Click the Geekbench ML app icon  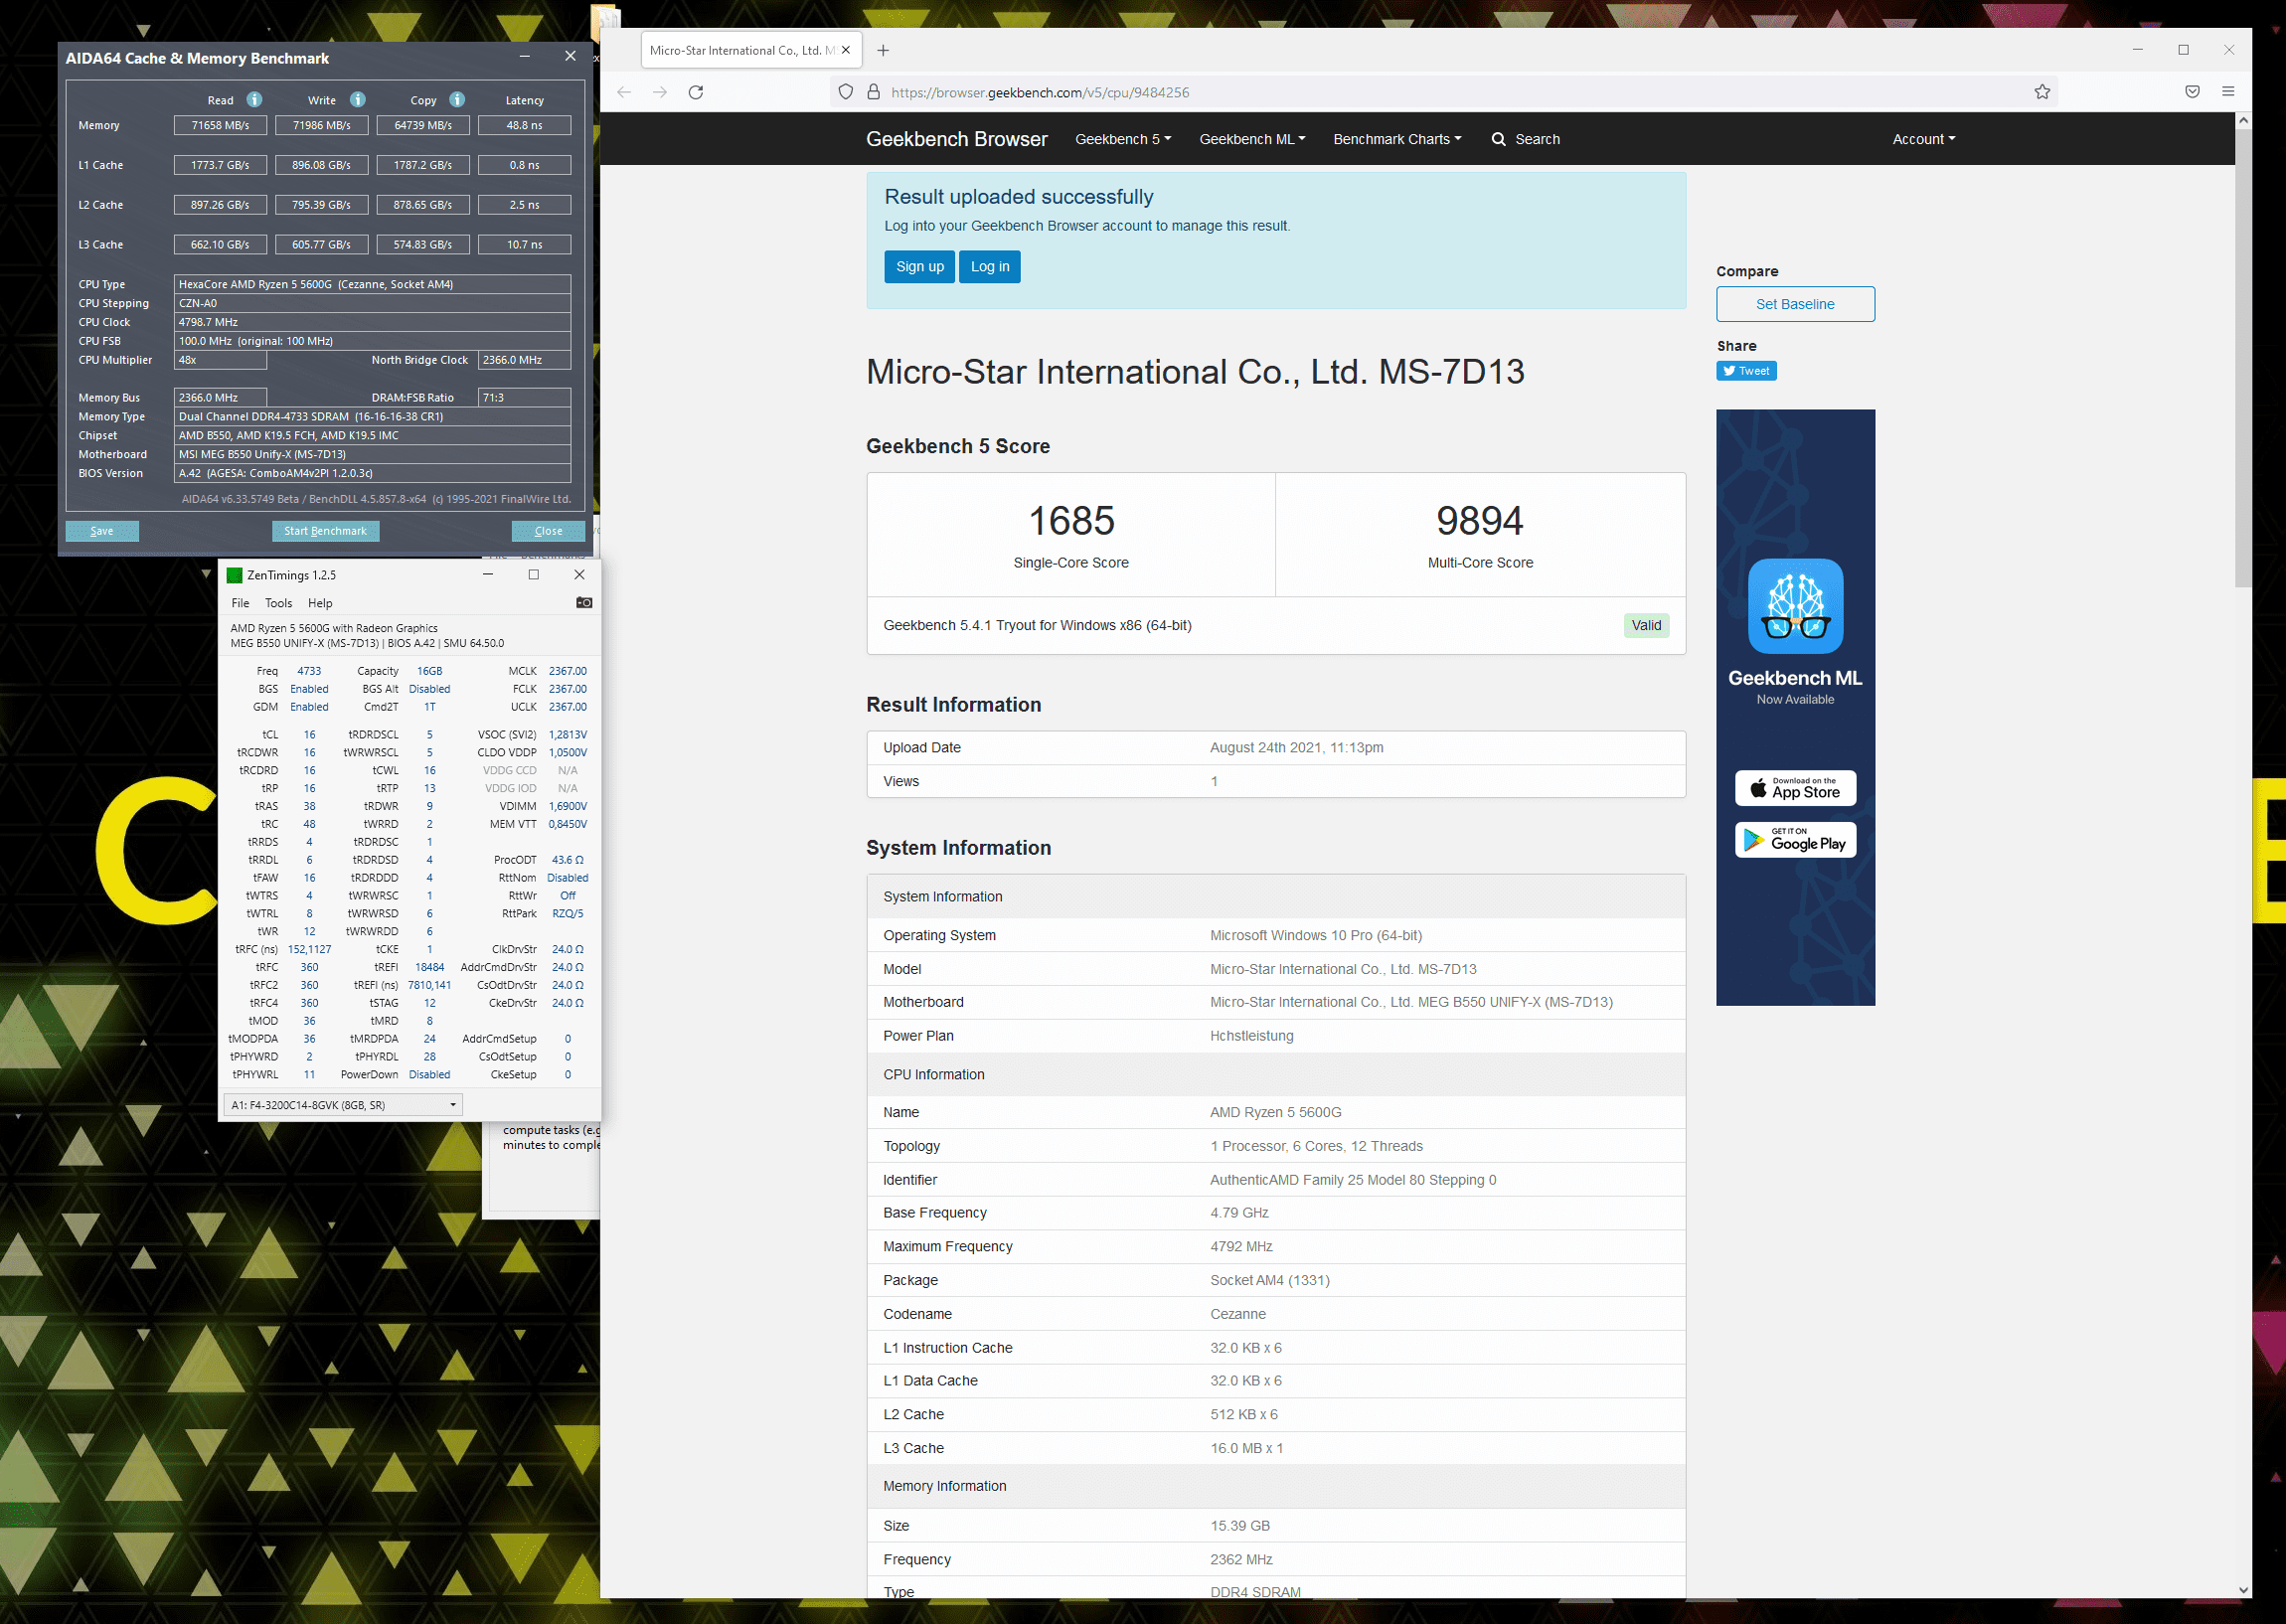1795,606
